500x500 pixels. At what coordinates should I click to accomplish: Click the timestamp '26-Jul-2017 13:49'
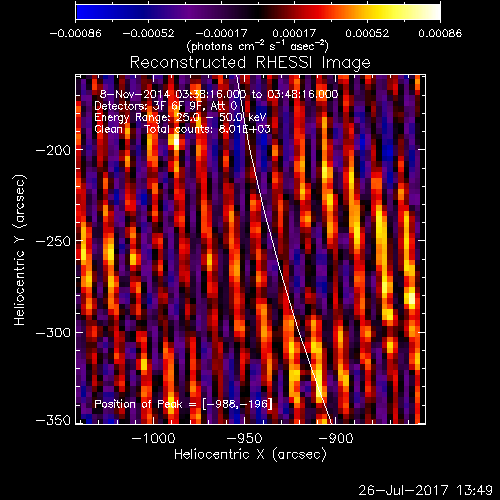(x=425, y=490)
